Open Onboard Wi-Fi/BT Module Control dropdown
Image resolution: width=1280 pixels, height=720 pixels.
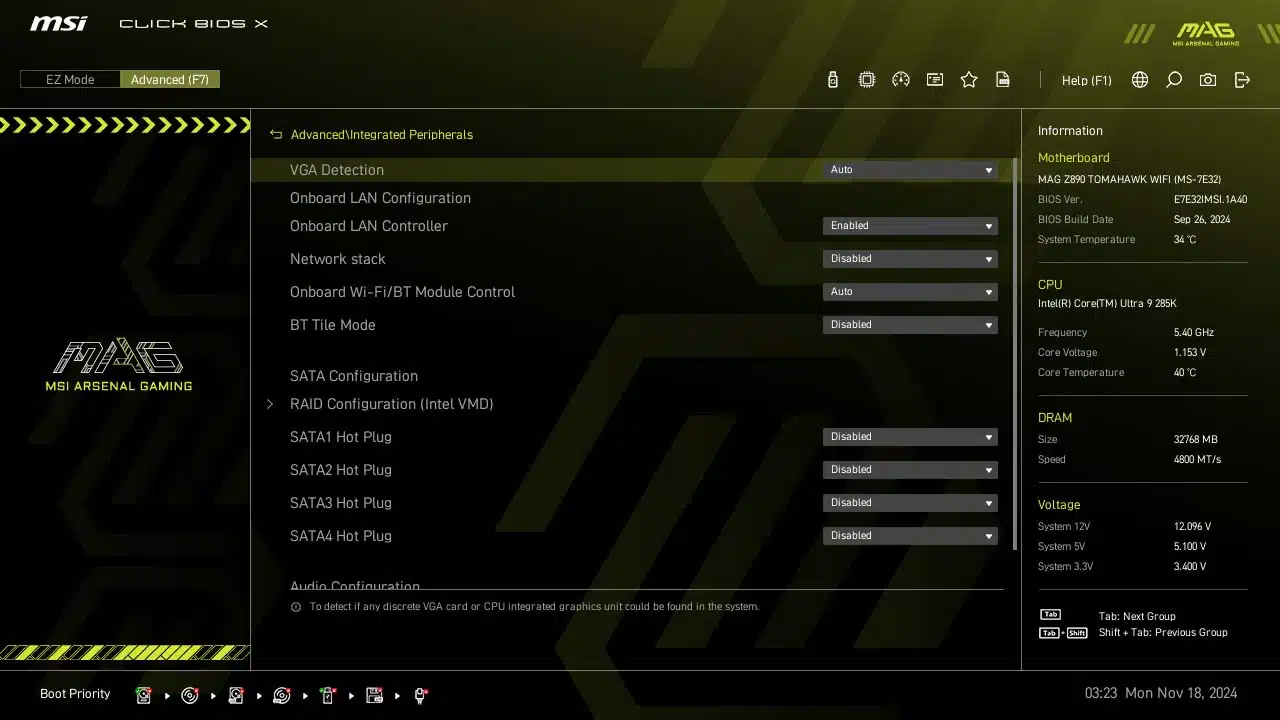(x=910, y=292)
